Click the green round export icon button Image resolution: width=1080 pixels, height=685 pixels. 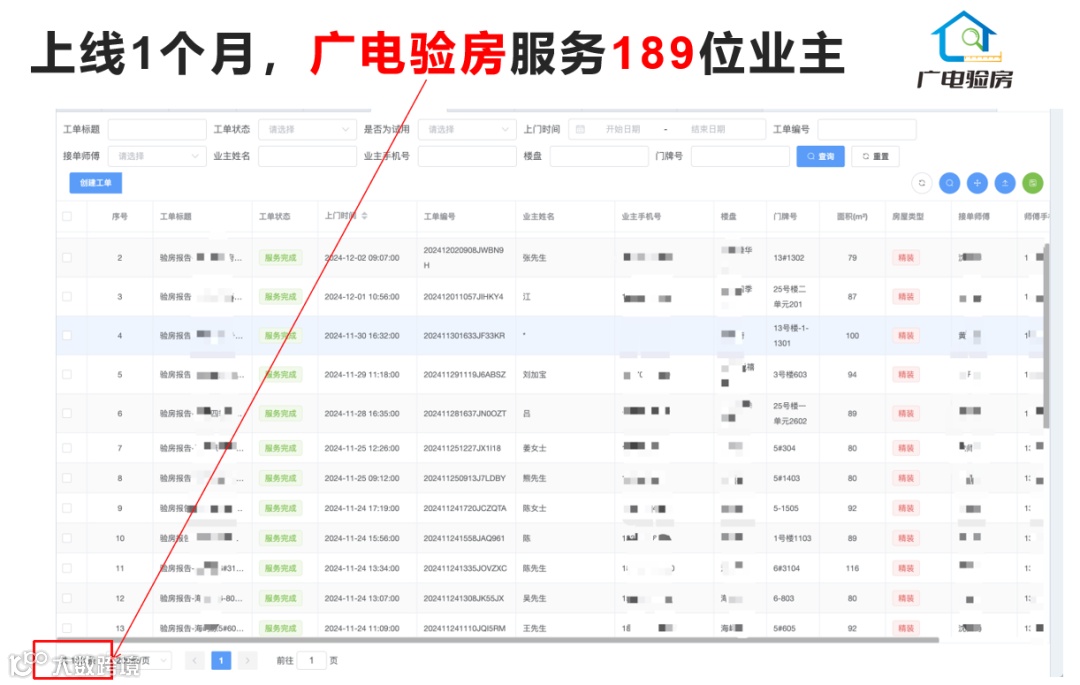[1032, 183]
